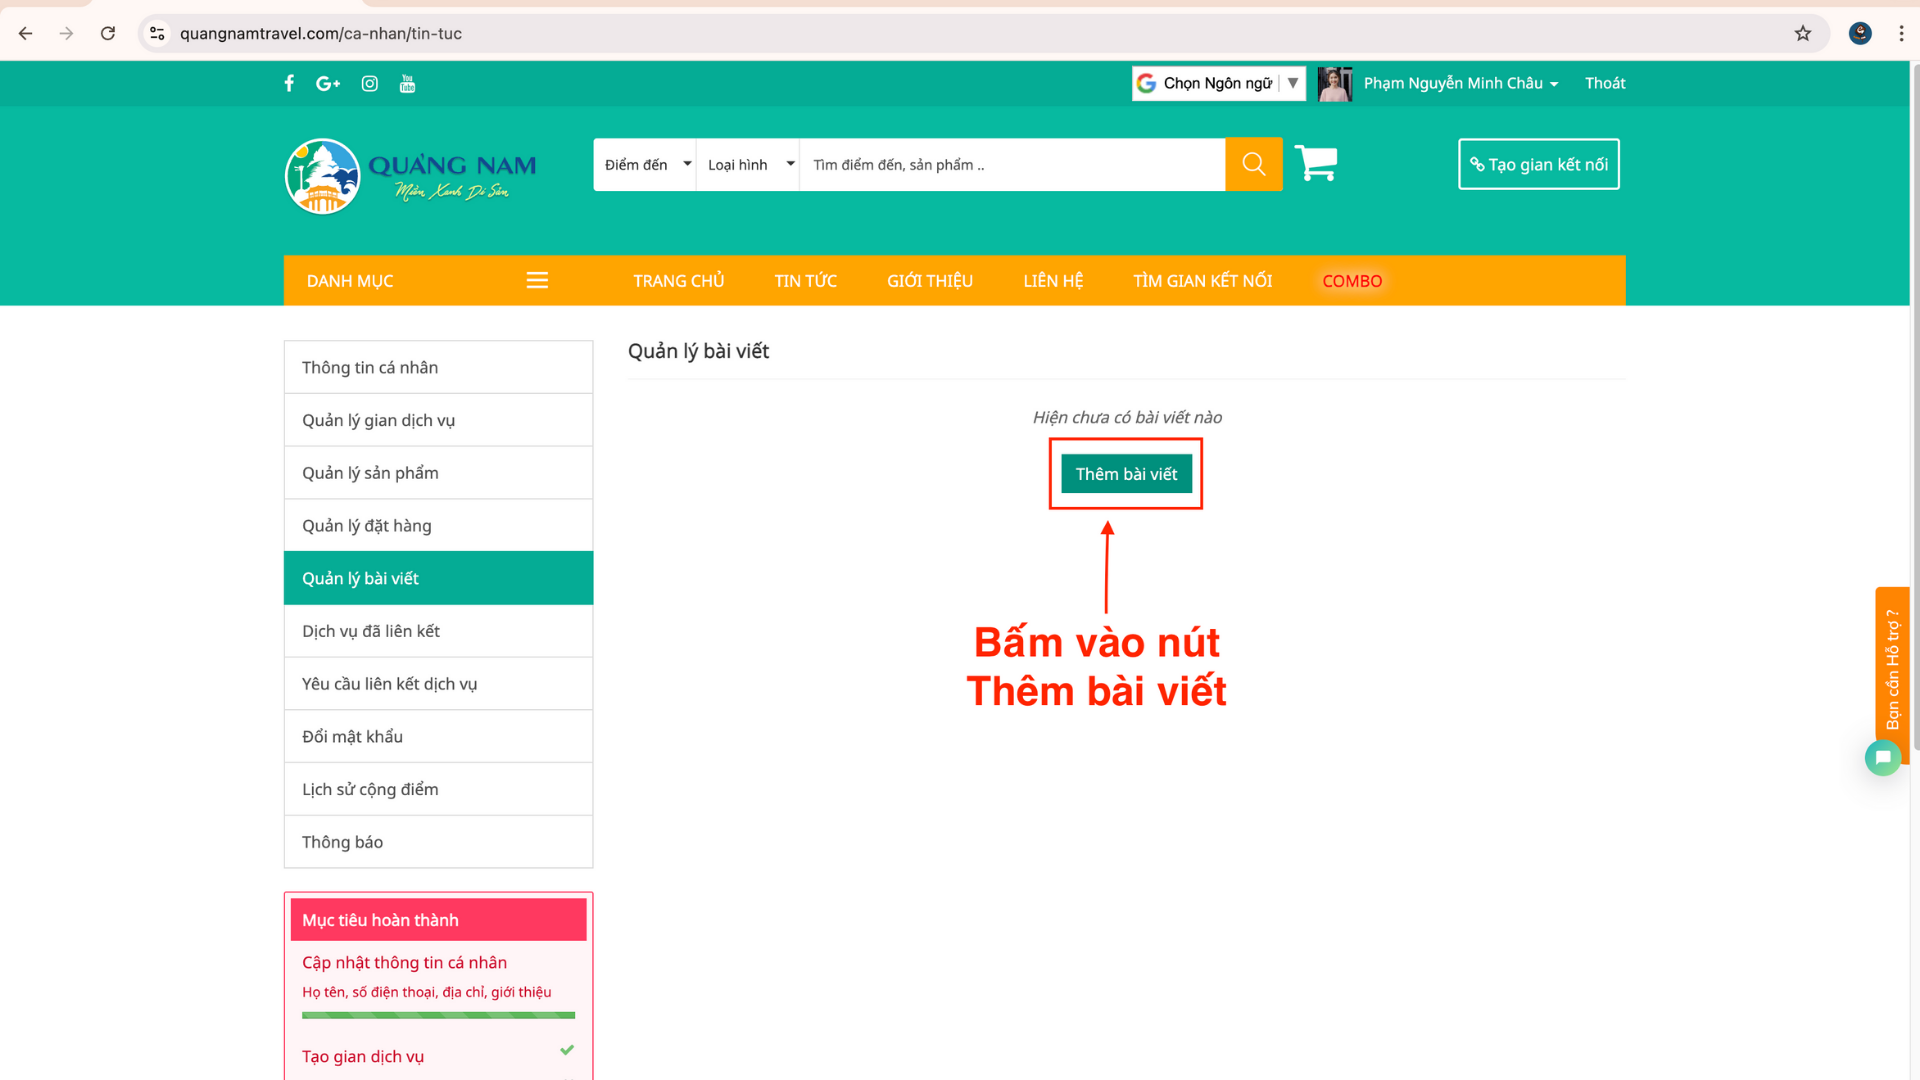Open the YouTube icon link
Image resolution: width=1920 pixels, height=1080 pixels.
coord(407,83)
